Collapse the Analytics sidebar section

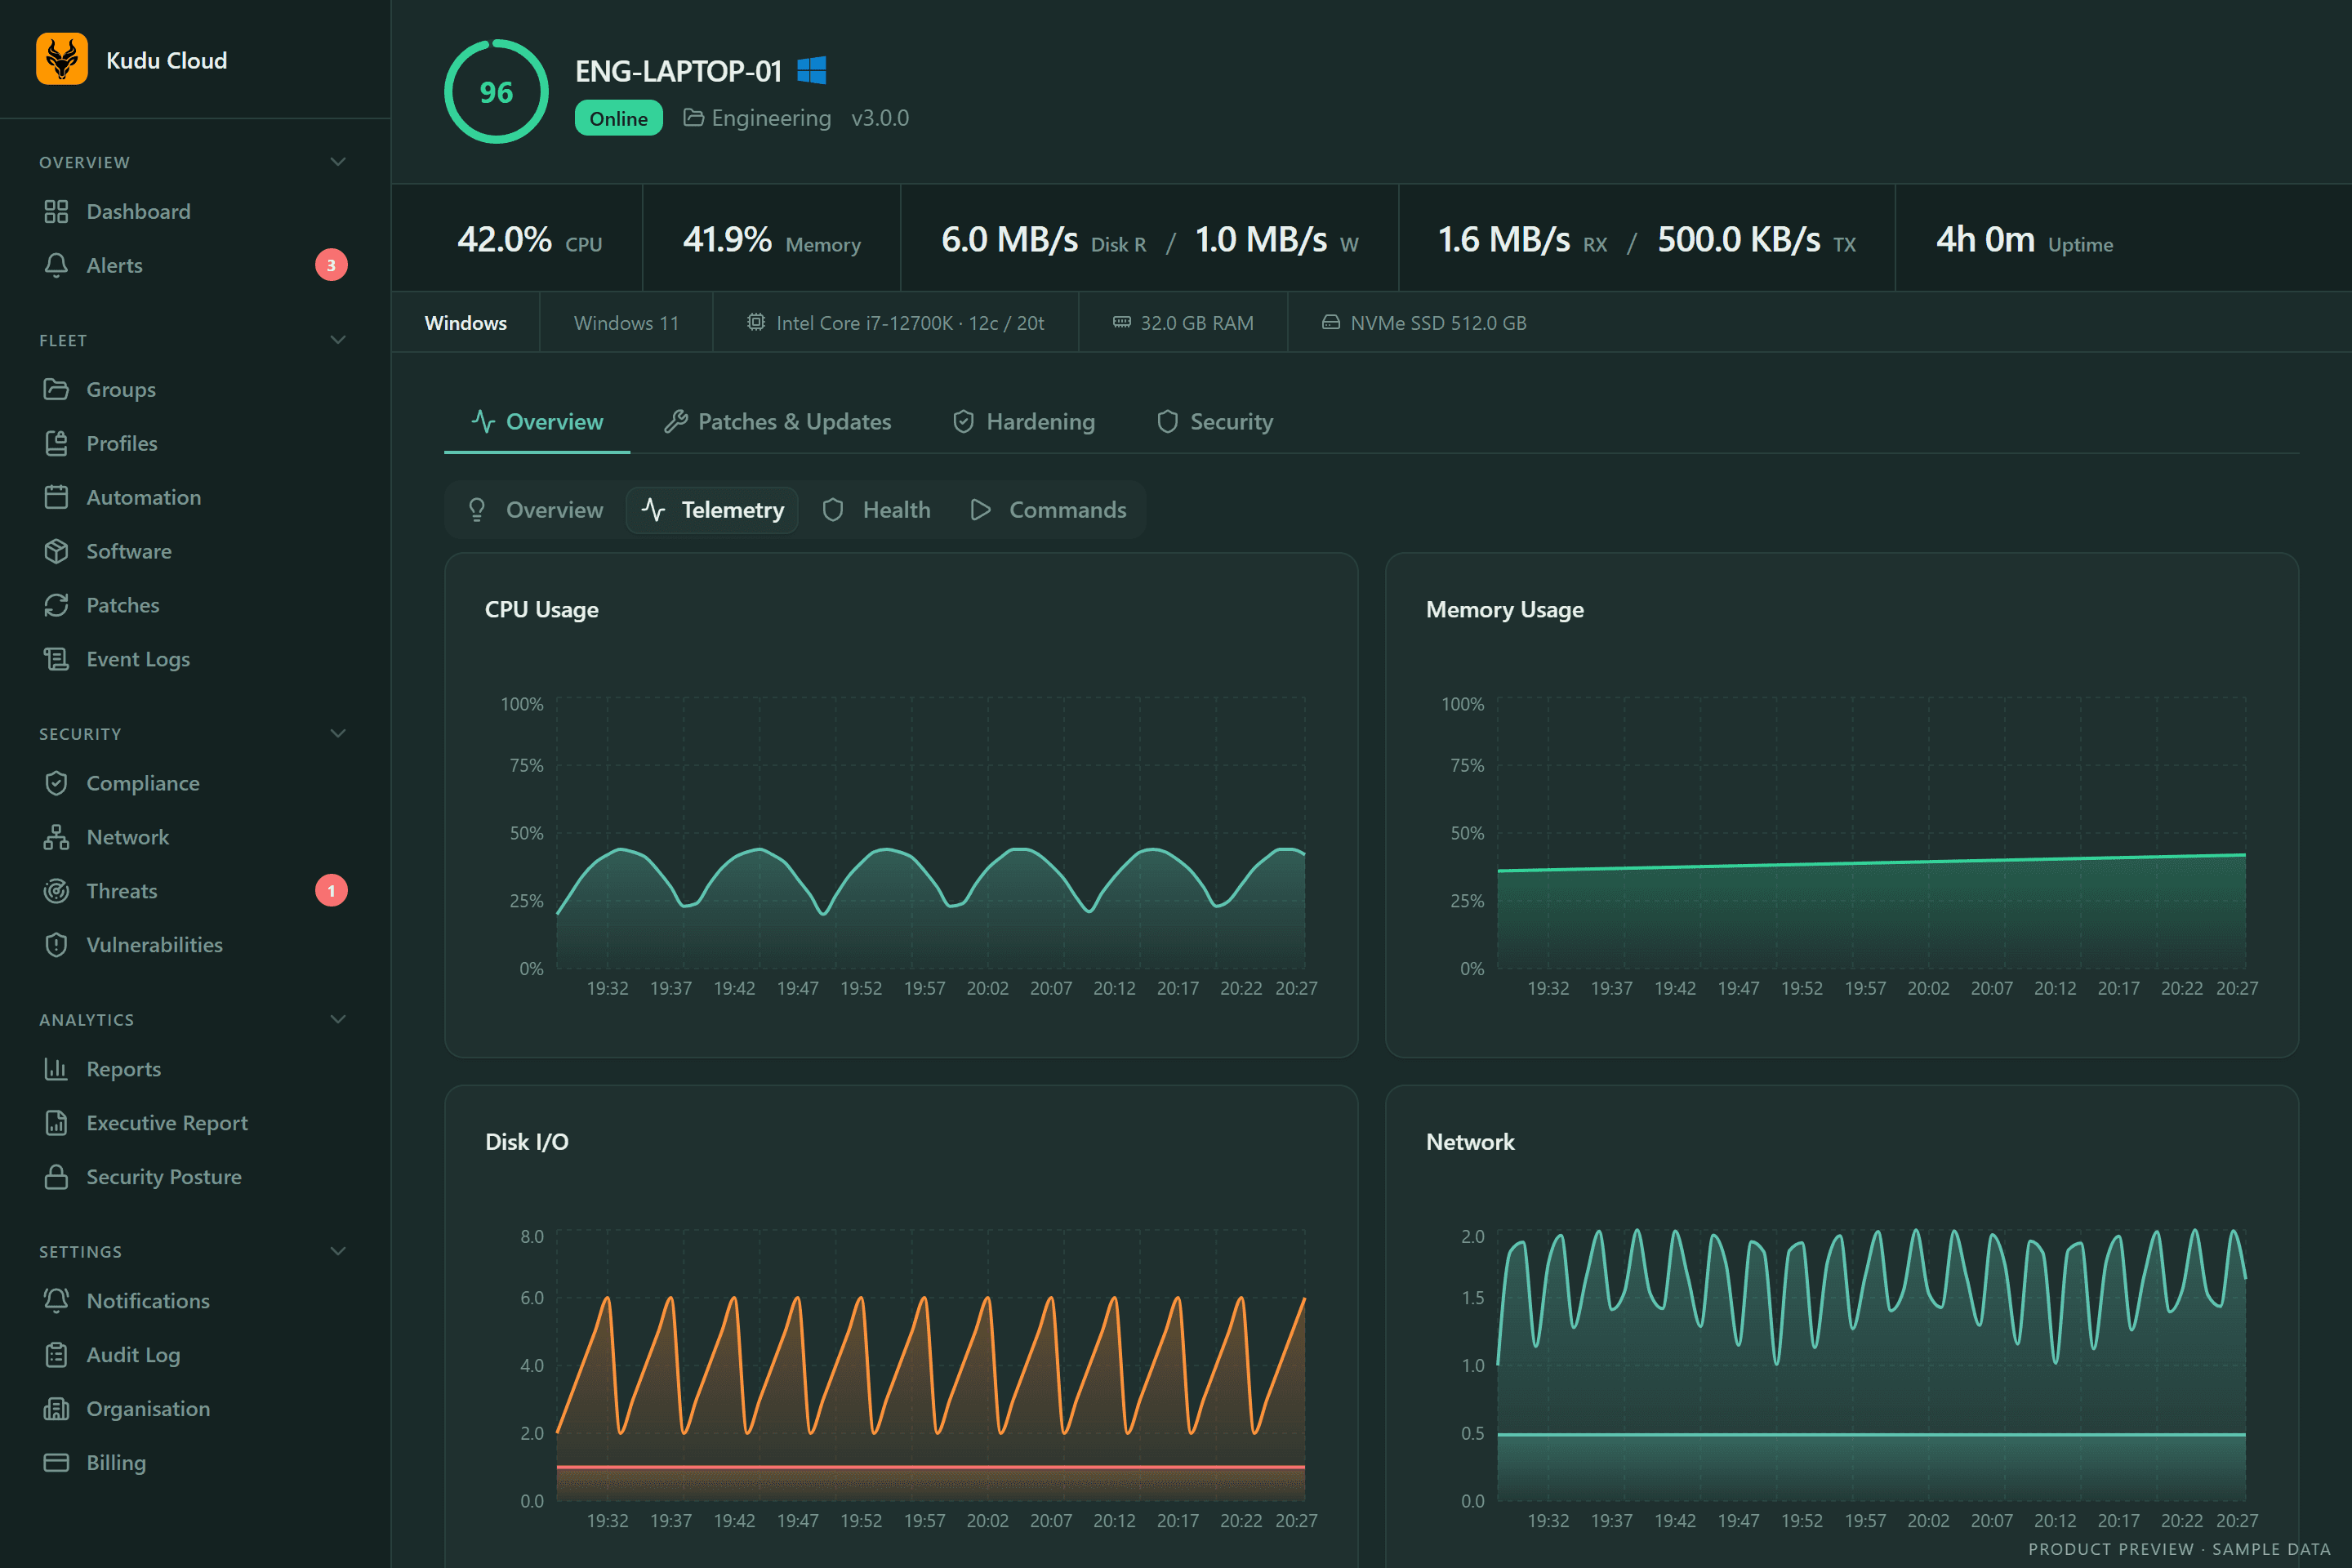tap(338, 1020)
